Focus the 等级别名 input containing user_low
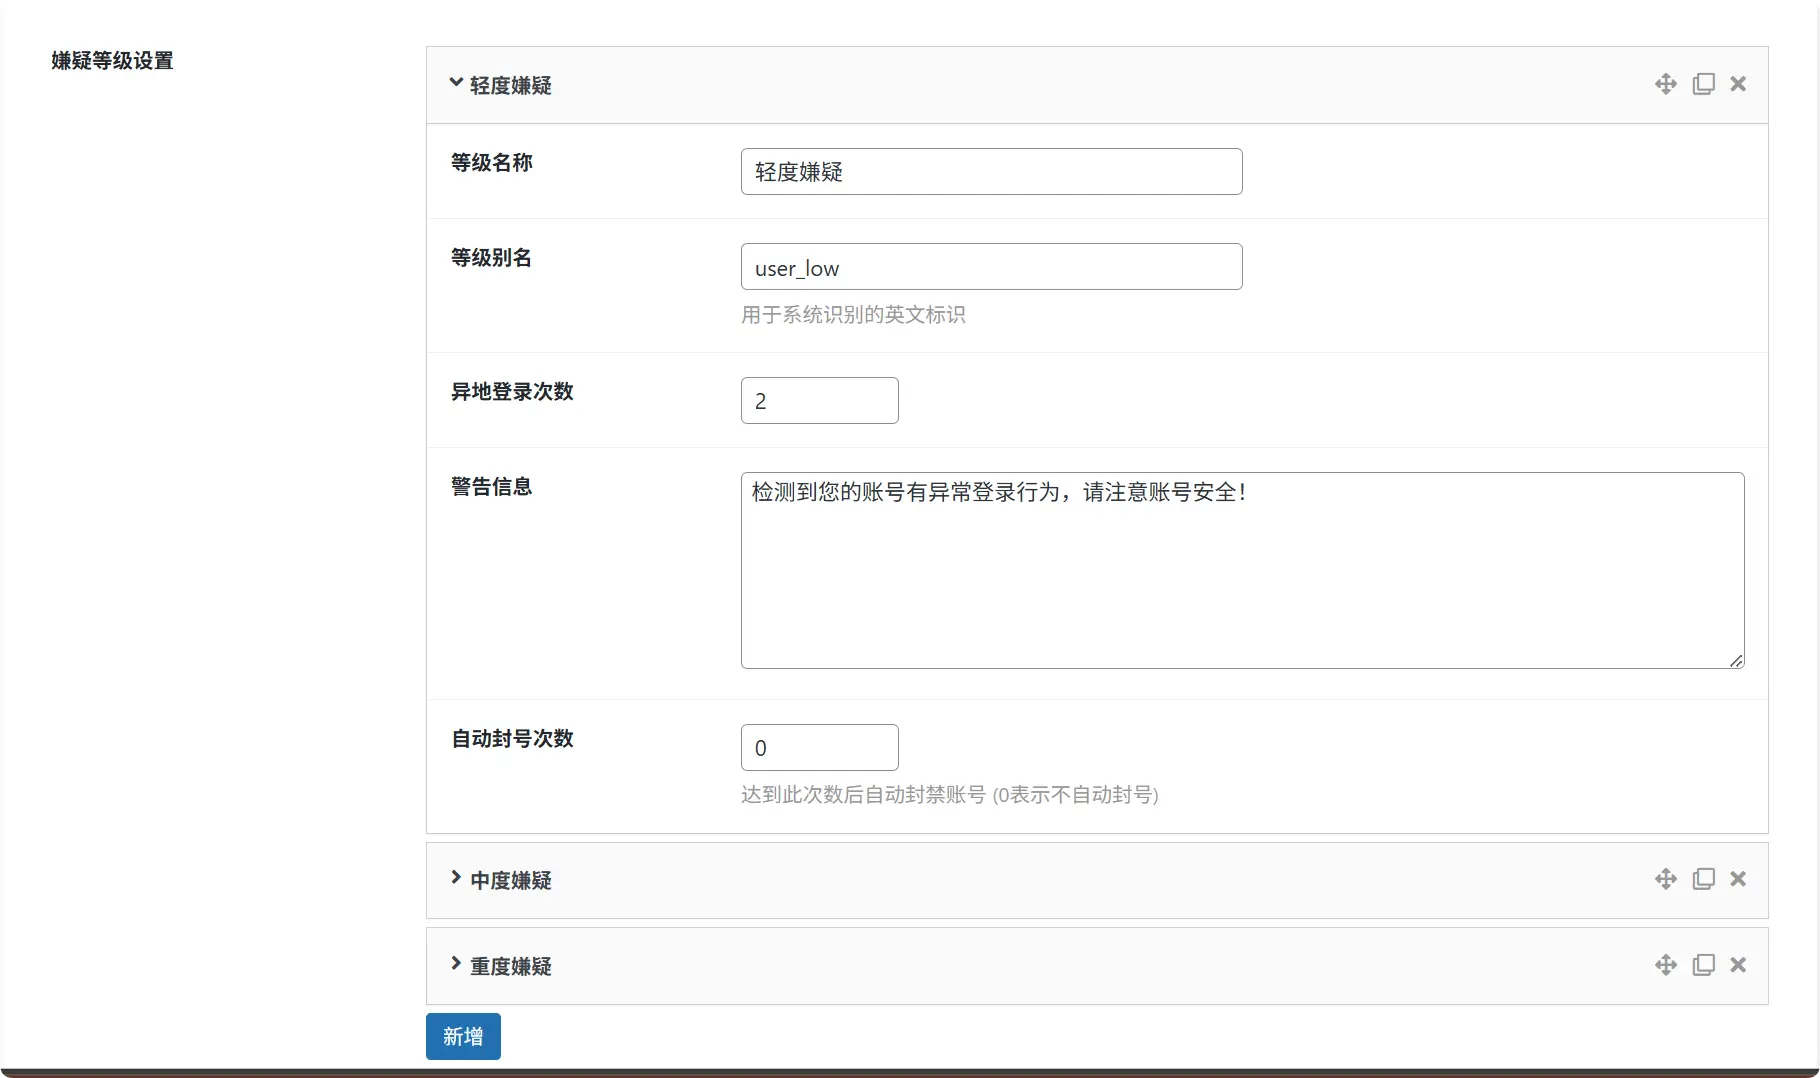Image resolution: width=1820 pixels, height=1078 pixels. [991, 267]
